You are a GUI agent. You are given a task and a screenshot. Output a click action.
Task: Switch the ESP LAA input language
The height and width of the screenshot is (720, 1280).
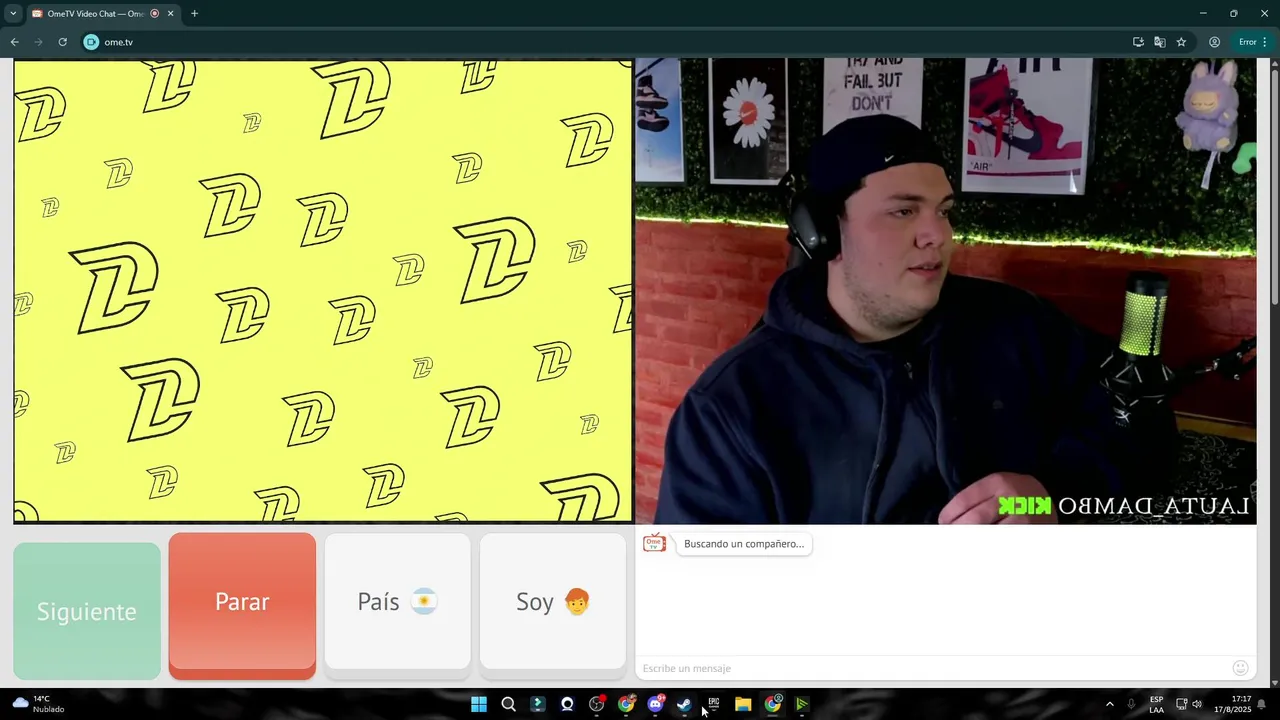click(x=1156, y=704)
